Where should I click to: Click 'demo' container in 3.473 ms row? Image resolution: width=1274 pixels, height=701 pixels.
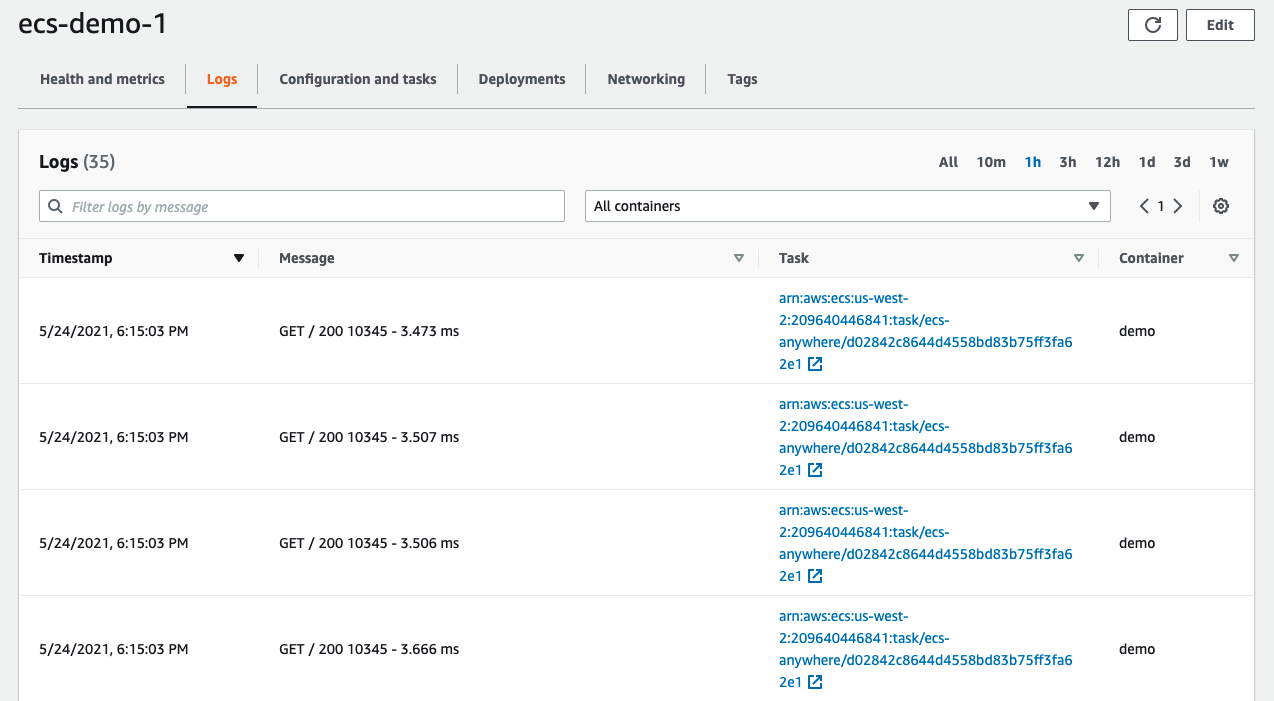(x=1137, y=331)
